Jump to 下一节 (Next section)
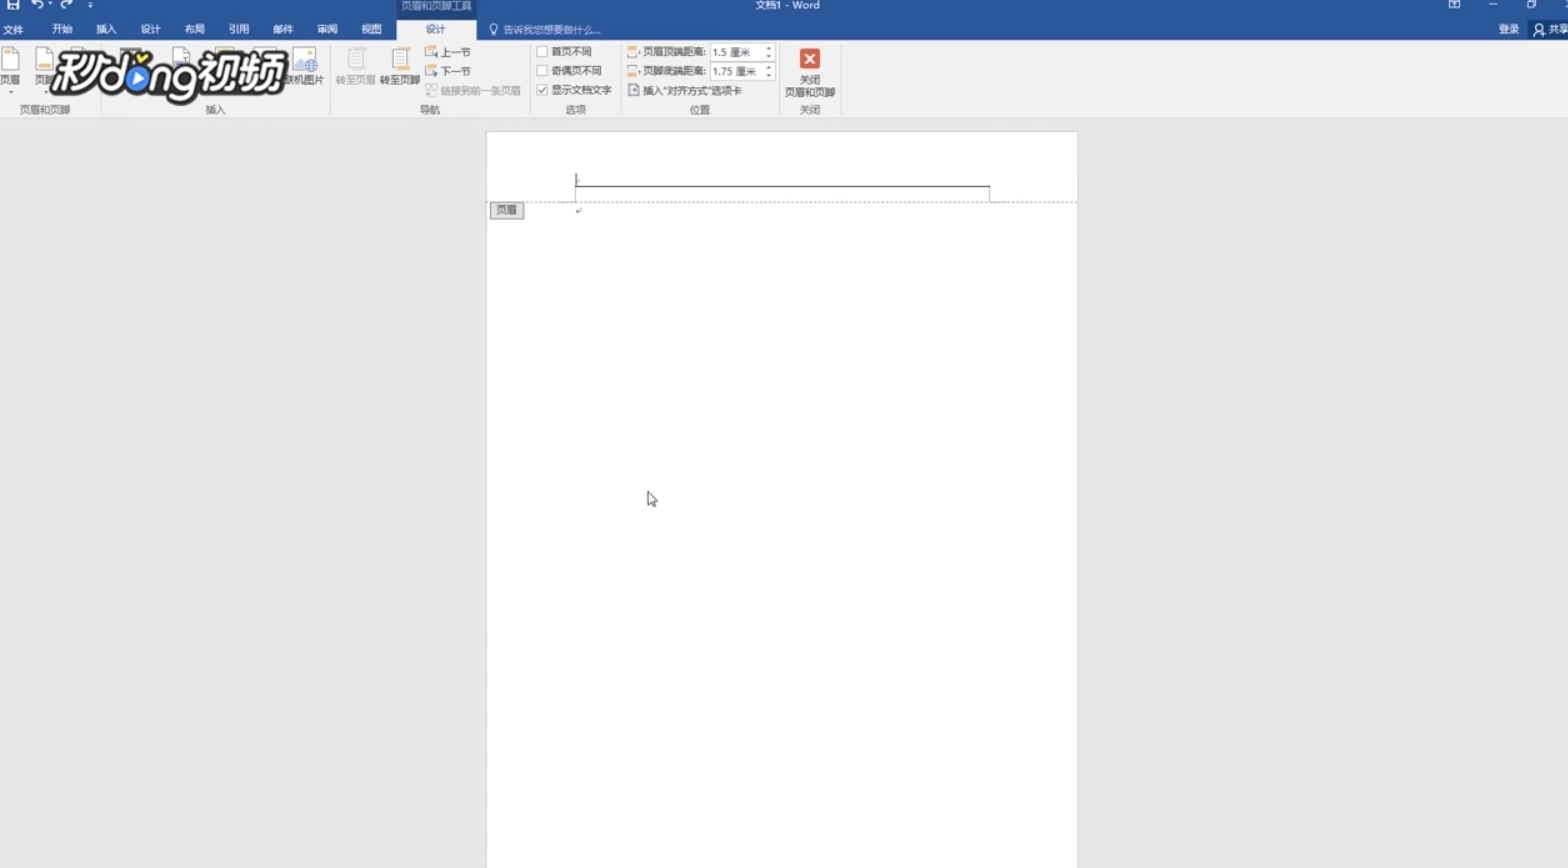1568x868 pixels. [448, 71]
